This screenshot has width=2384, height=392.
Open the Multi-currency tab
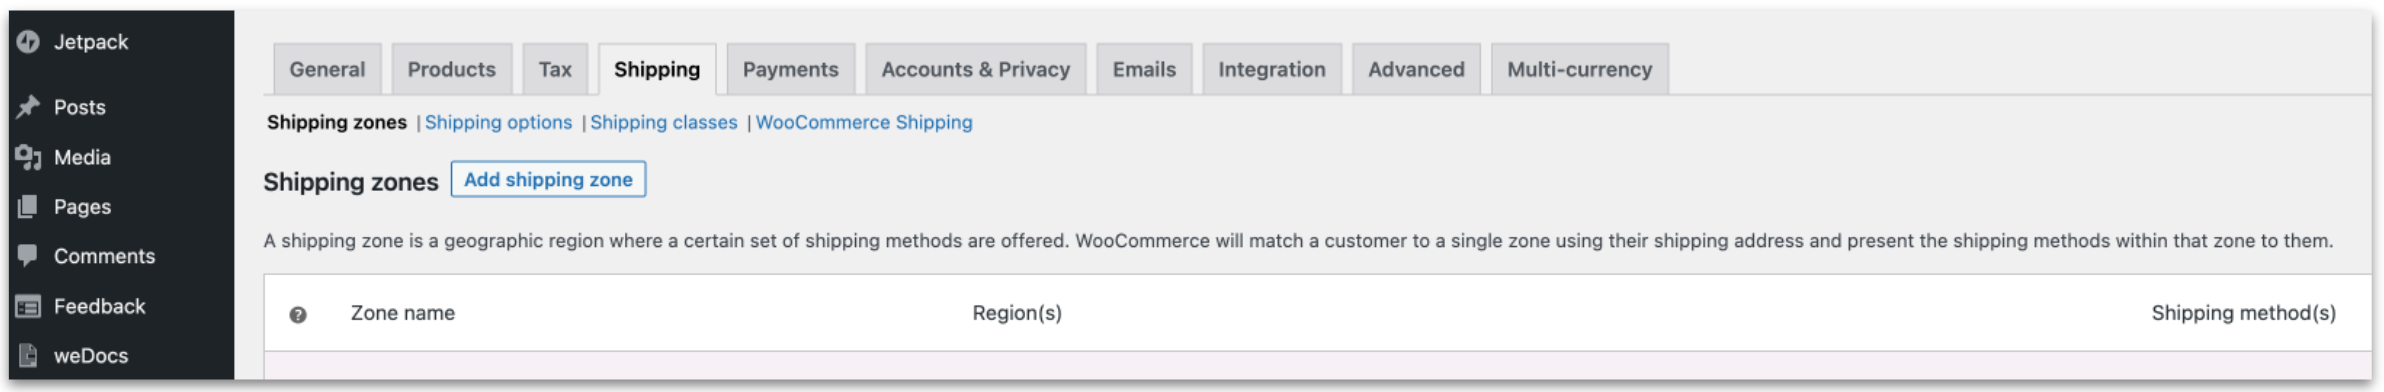(x=1579, y=69)
